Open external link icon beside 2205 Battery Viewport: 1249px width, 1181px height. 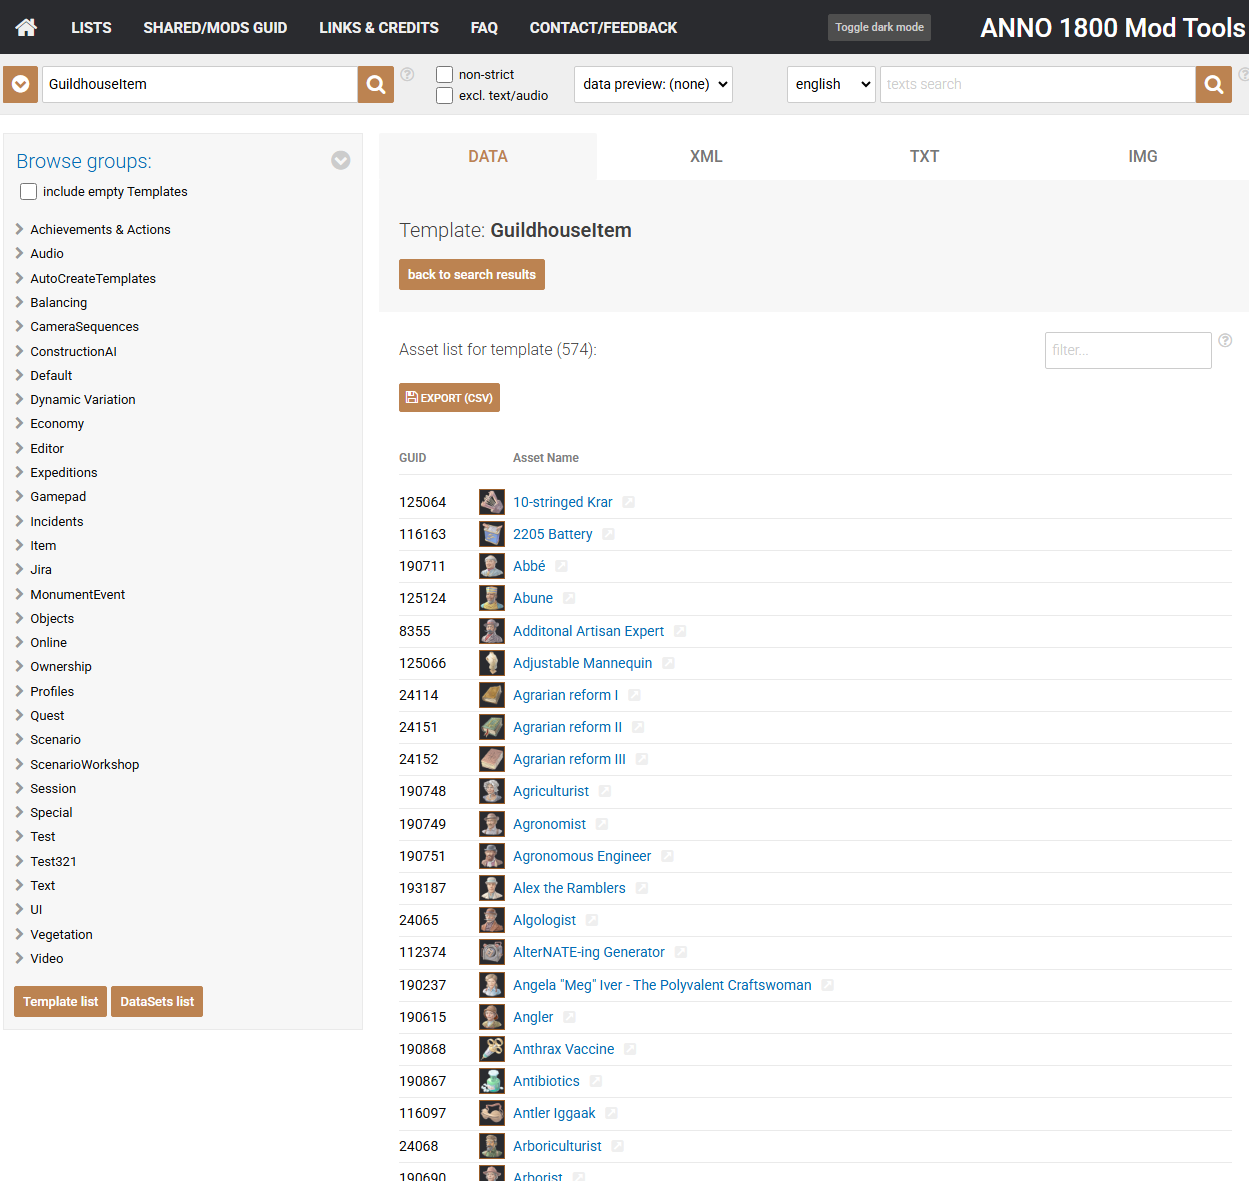(608, 535)
